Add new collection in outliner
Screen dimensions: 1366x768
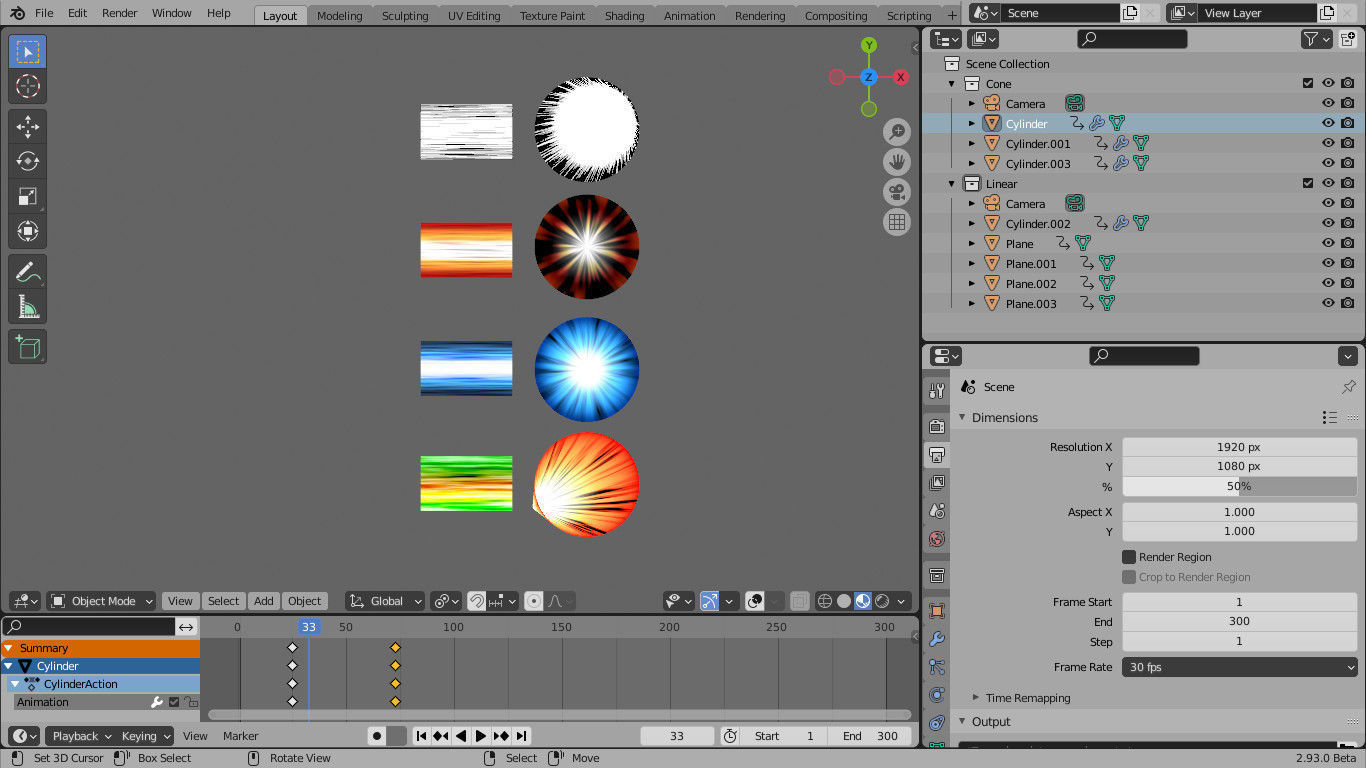tap(1348, 39)
